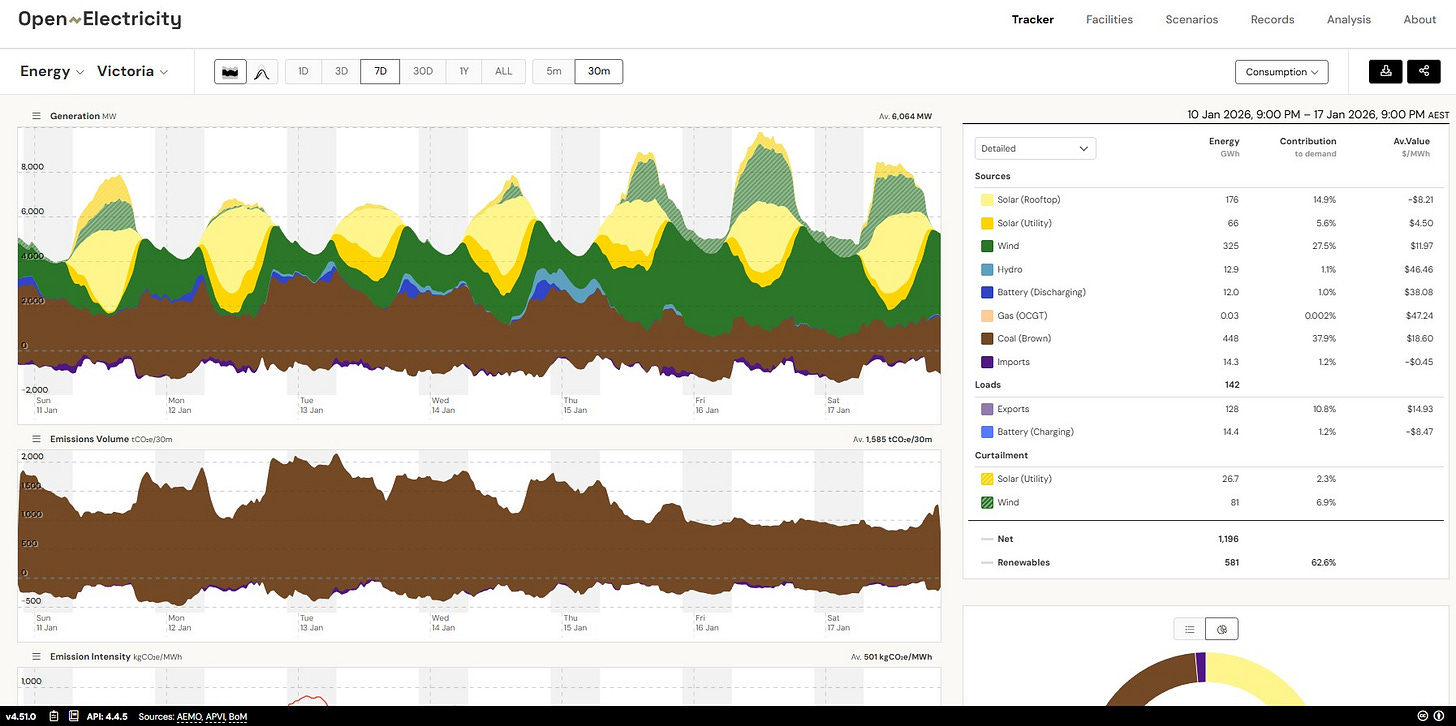Show the pie chart view button

point(1222,629)
